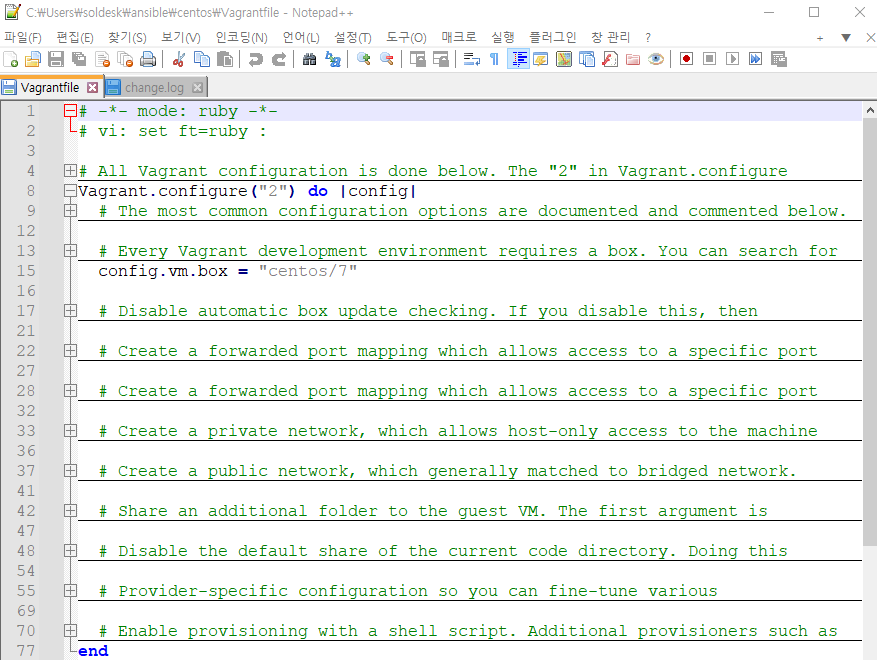Viewport: 877px width, 660px height.
Task: Stop macro recording button
Action: [x=709, y=59]
